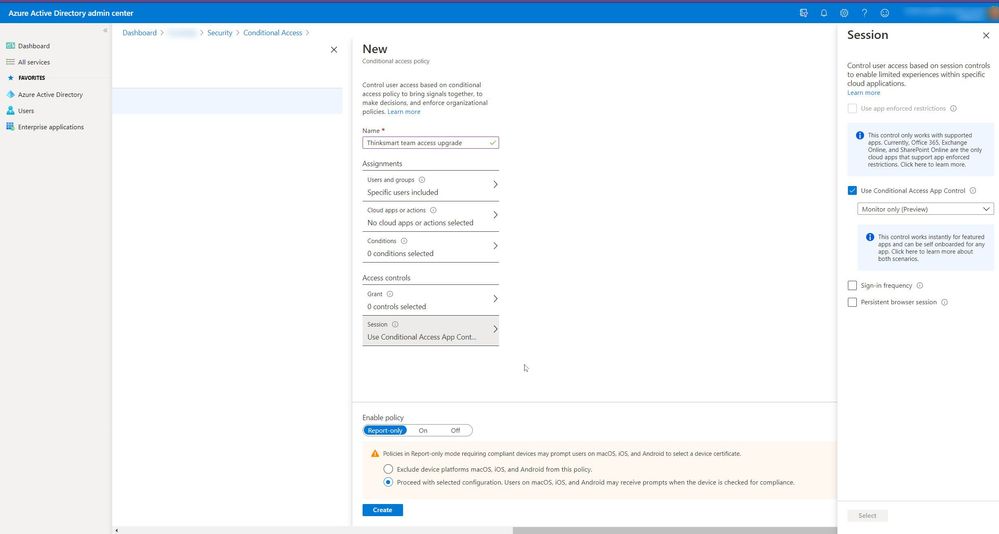
Task: Click info icon beside Persistent browser session
Action: [x=944, y=302]
